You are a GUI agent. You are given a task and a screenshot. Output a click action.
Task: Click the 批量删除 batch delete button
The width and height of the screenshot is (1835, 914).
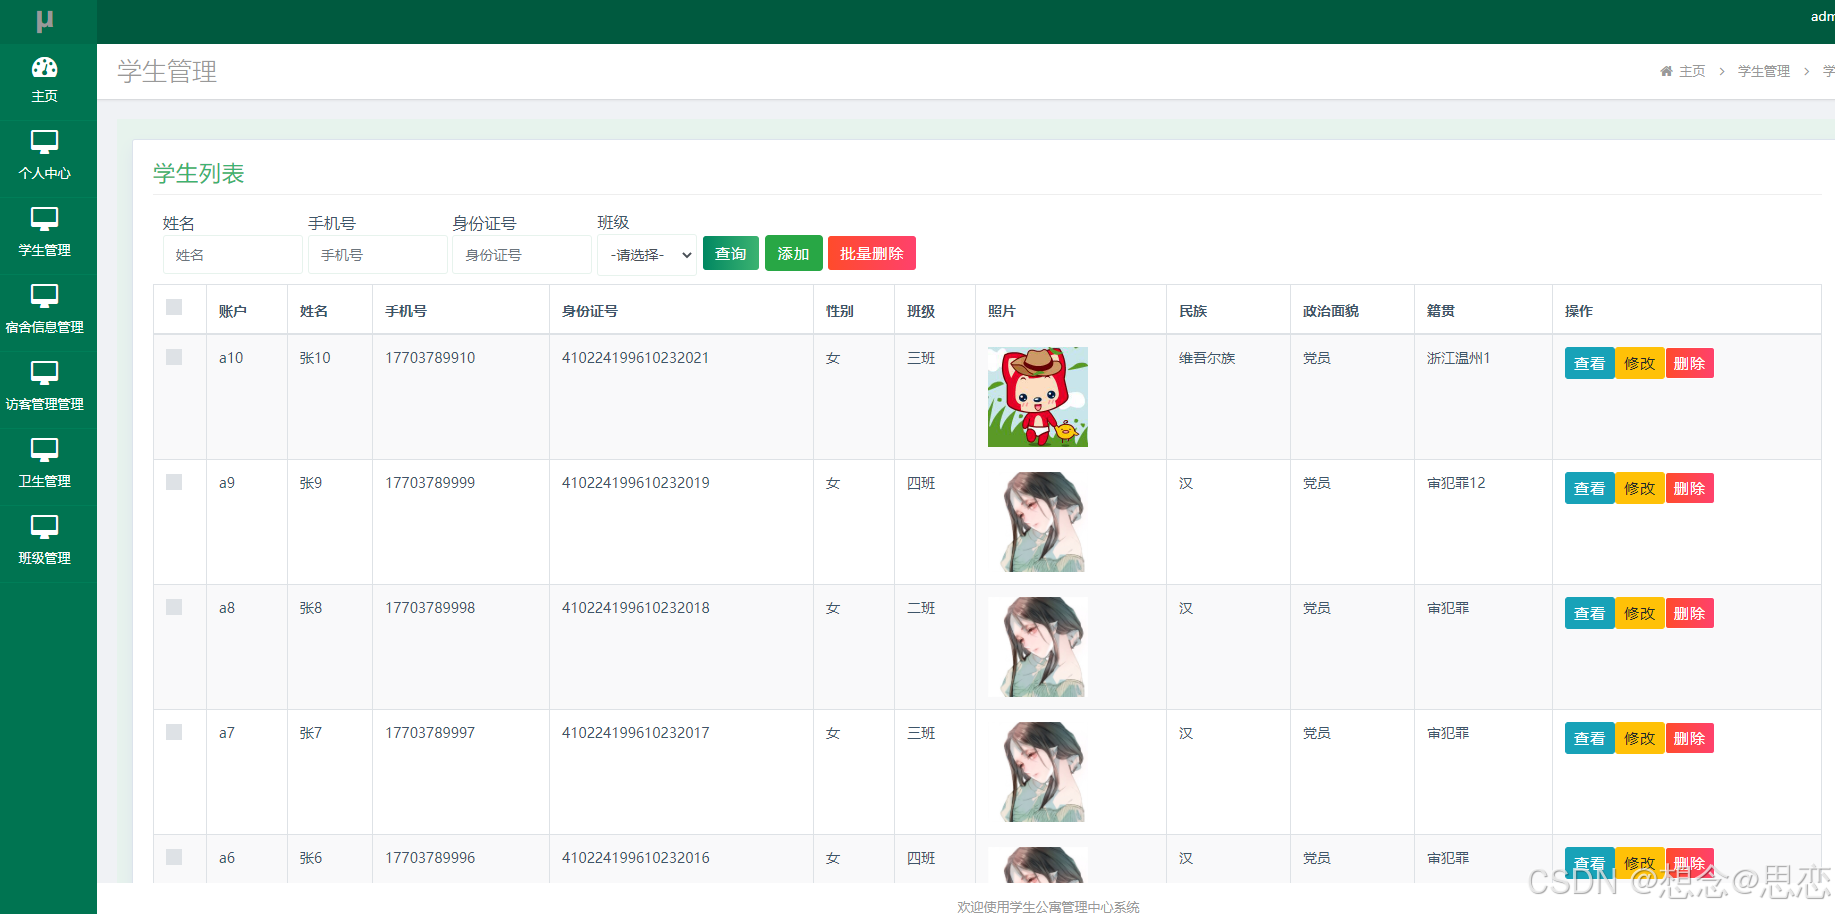[x=872, y=253]
